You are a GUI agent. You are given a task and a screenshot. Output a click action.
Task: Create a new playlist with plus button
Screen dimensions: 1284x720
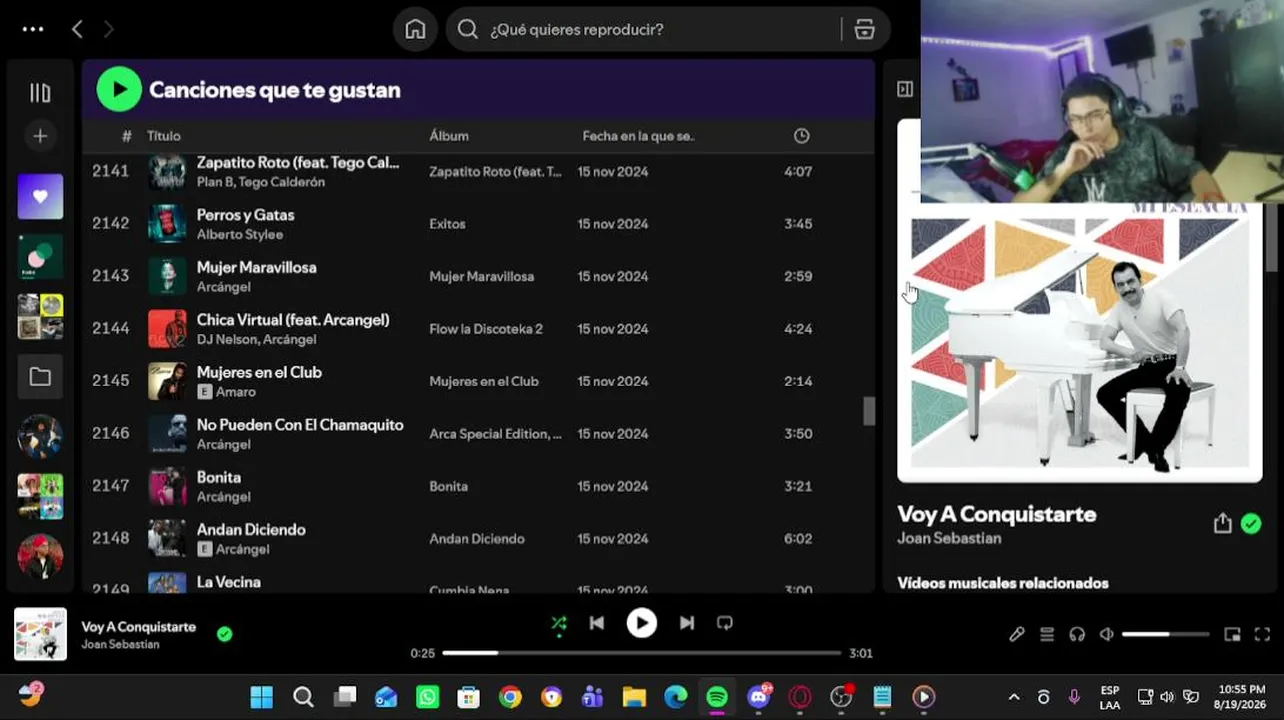(x=40, y=136)
